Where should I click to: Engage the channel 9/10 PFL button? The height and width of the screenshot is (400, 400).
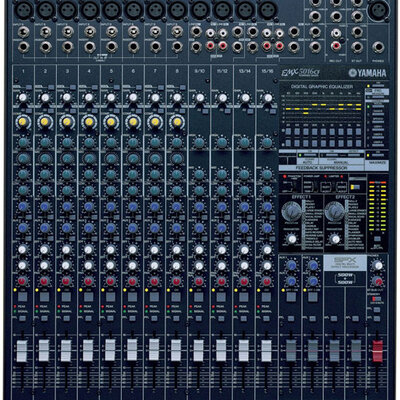(x=199, y=319)
